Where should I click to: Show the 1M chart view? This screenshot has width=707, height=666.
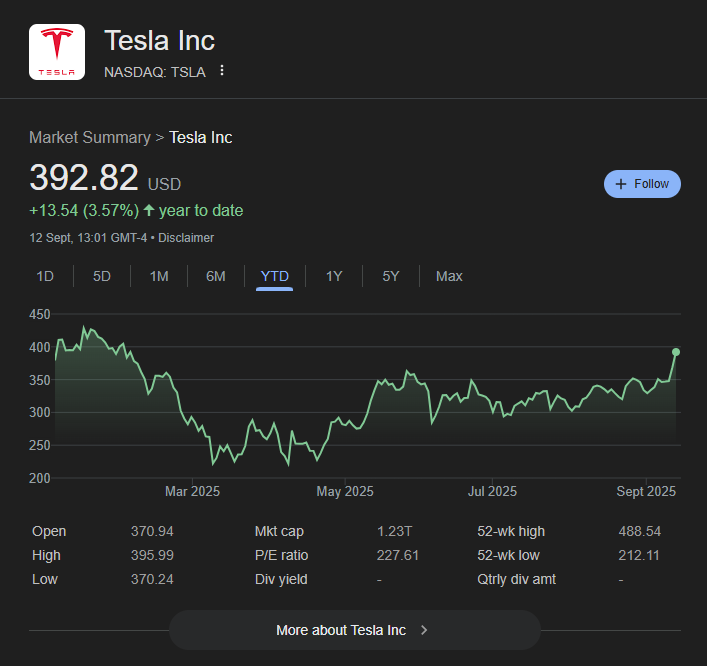point(159,276)
